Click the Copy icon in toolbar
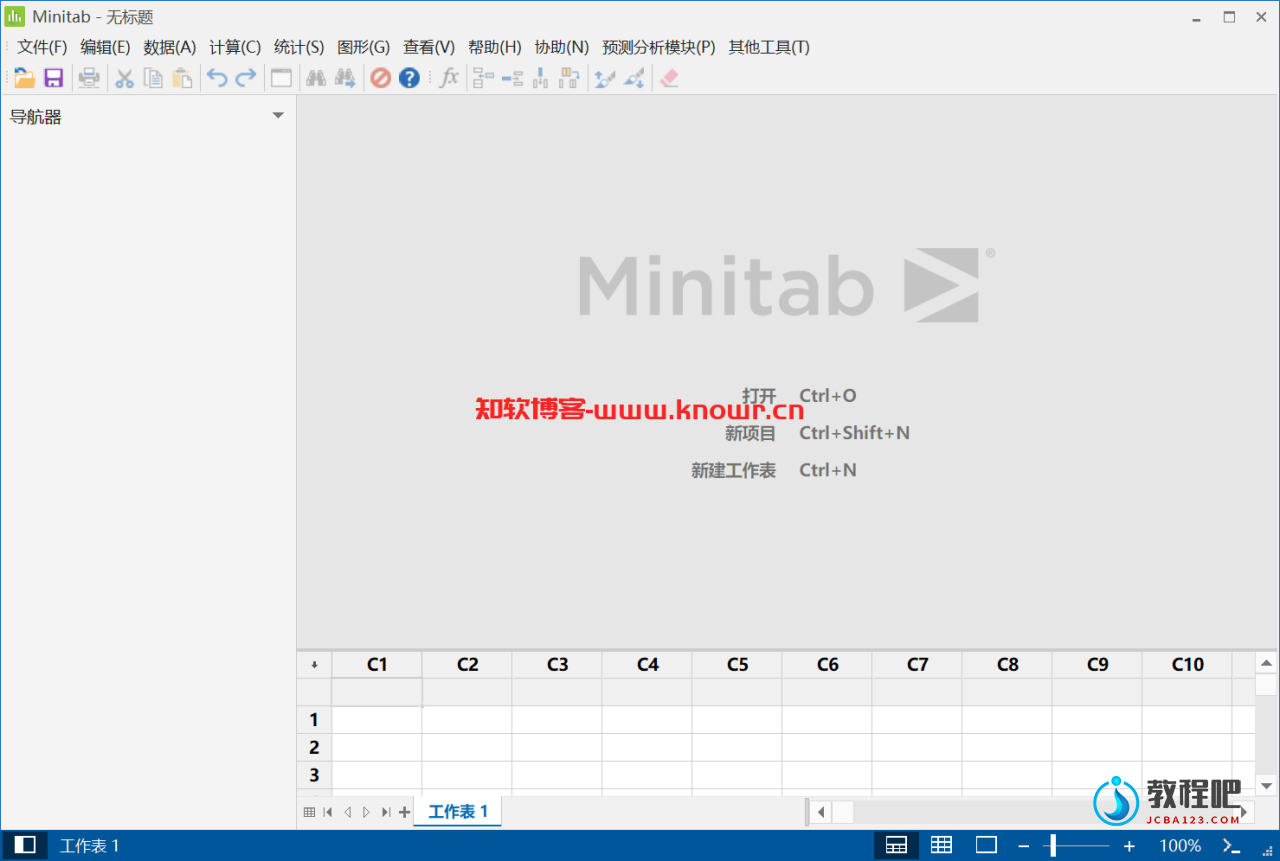 click(153, 78)
